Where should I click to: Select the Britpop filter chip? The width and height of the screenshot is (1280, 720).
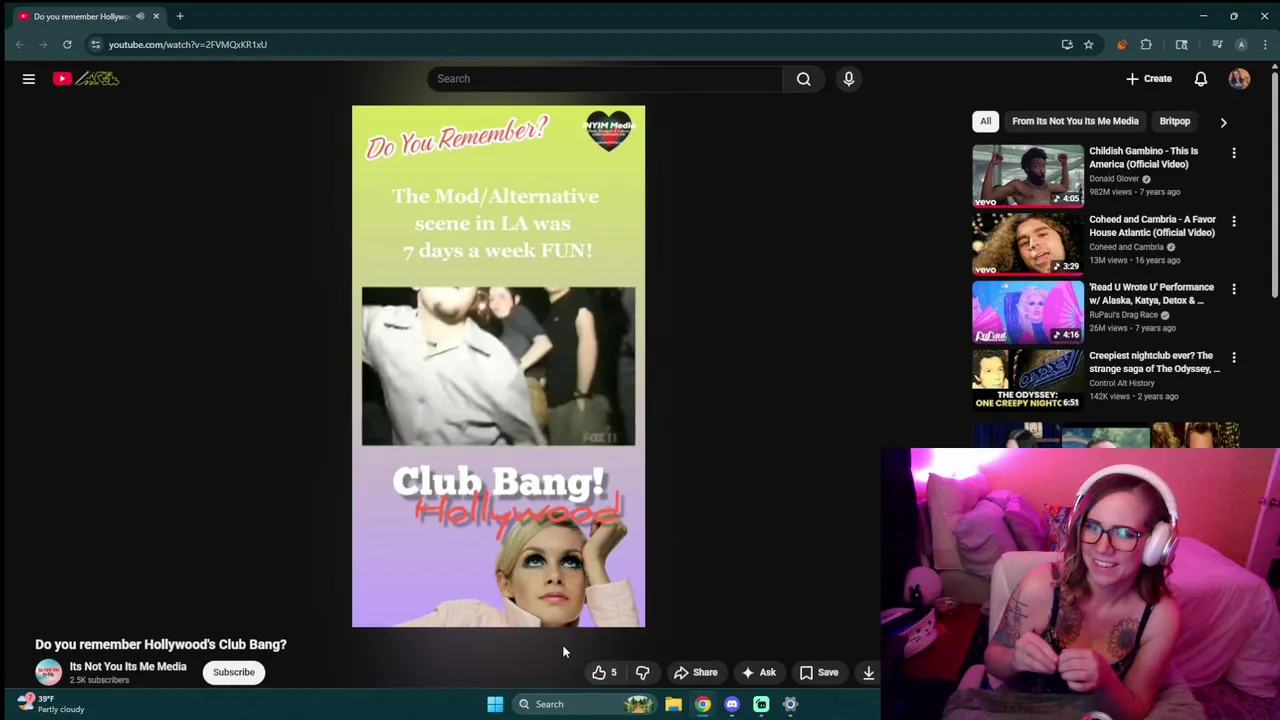pyautogui.click(x=1175, y=121)
